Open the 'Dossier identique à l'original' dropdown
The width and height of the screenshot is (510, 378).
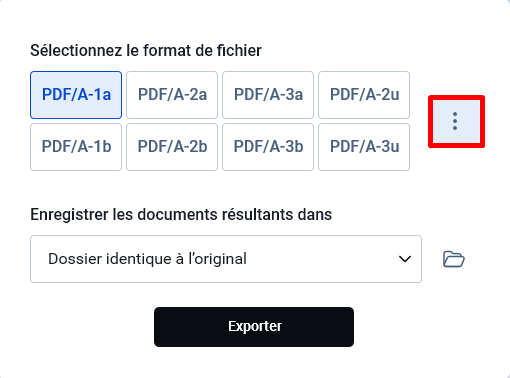tap(226, 259)
